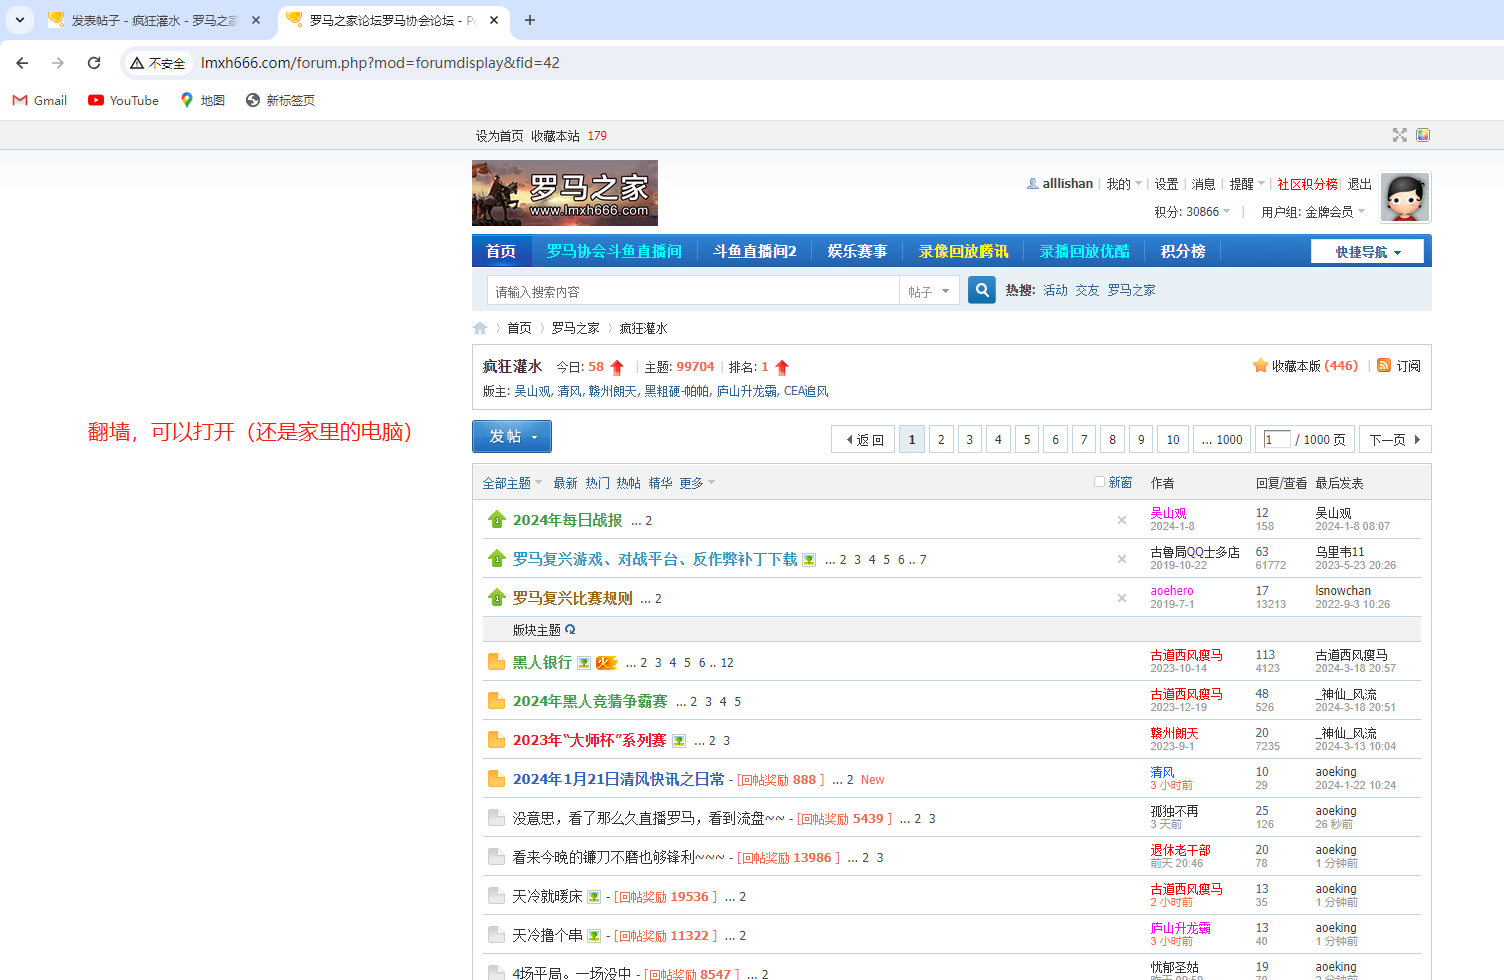This screenshot has height=980, width=1504.
Task: Open the YouTube bookmark
Action: point(123,100)
